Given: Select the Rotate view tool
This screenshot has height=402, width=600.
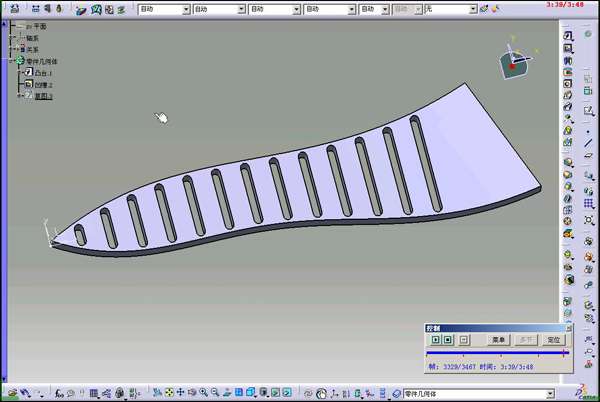Looking at the screenshot, I should click(x=191, y=393).
